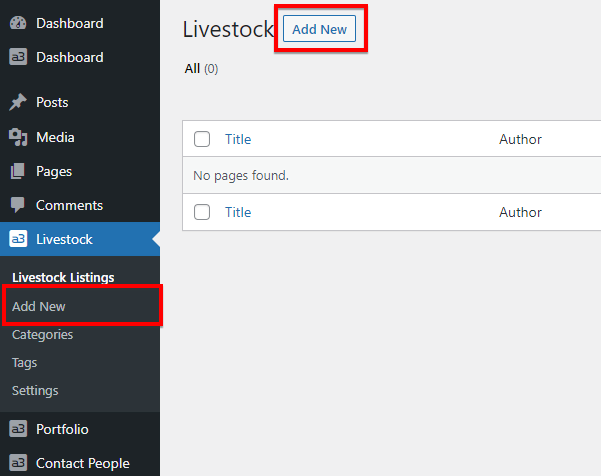Tick the select-all checkbox in table header
Viewport: 601px width, 476px height.
tap(202, 140)
